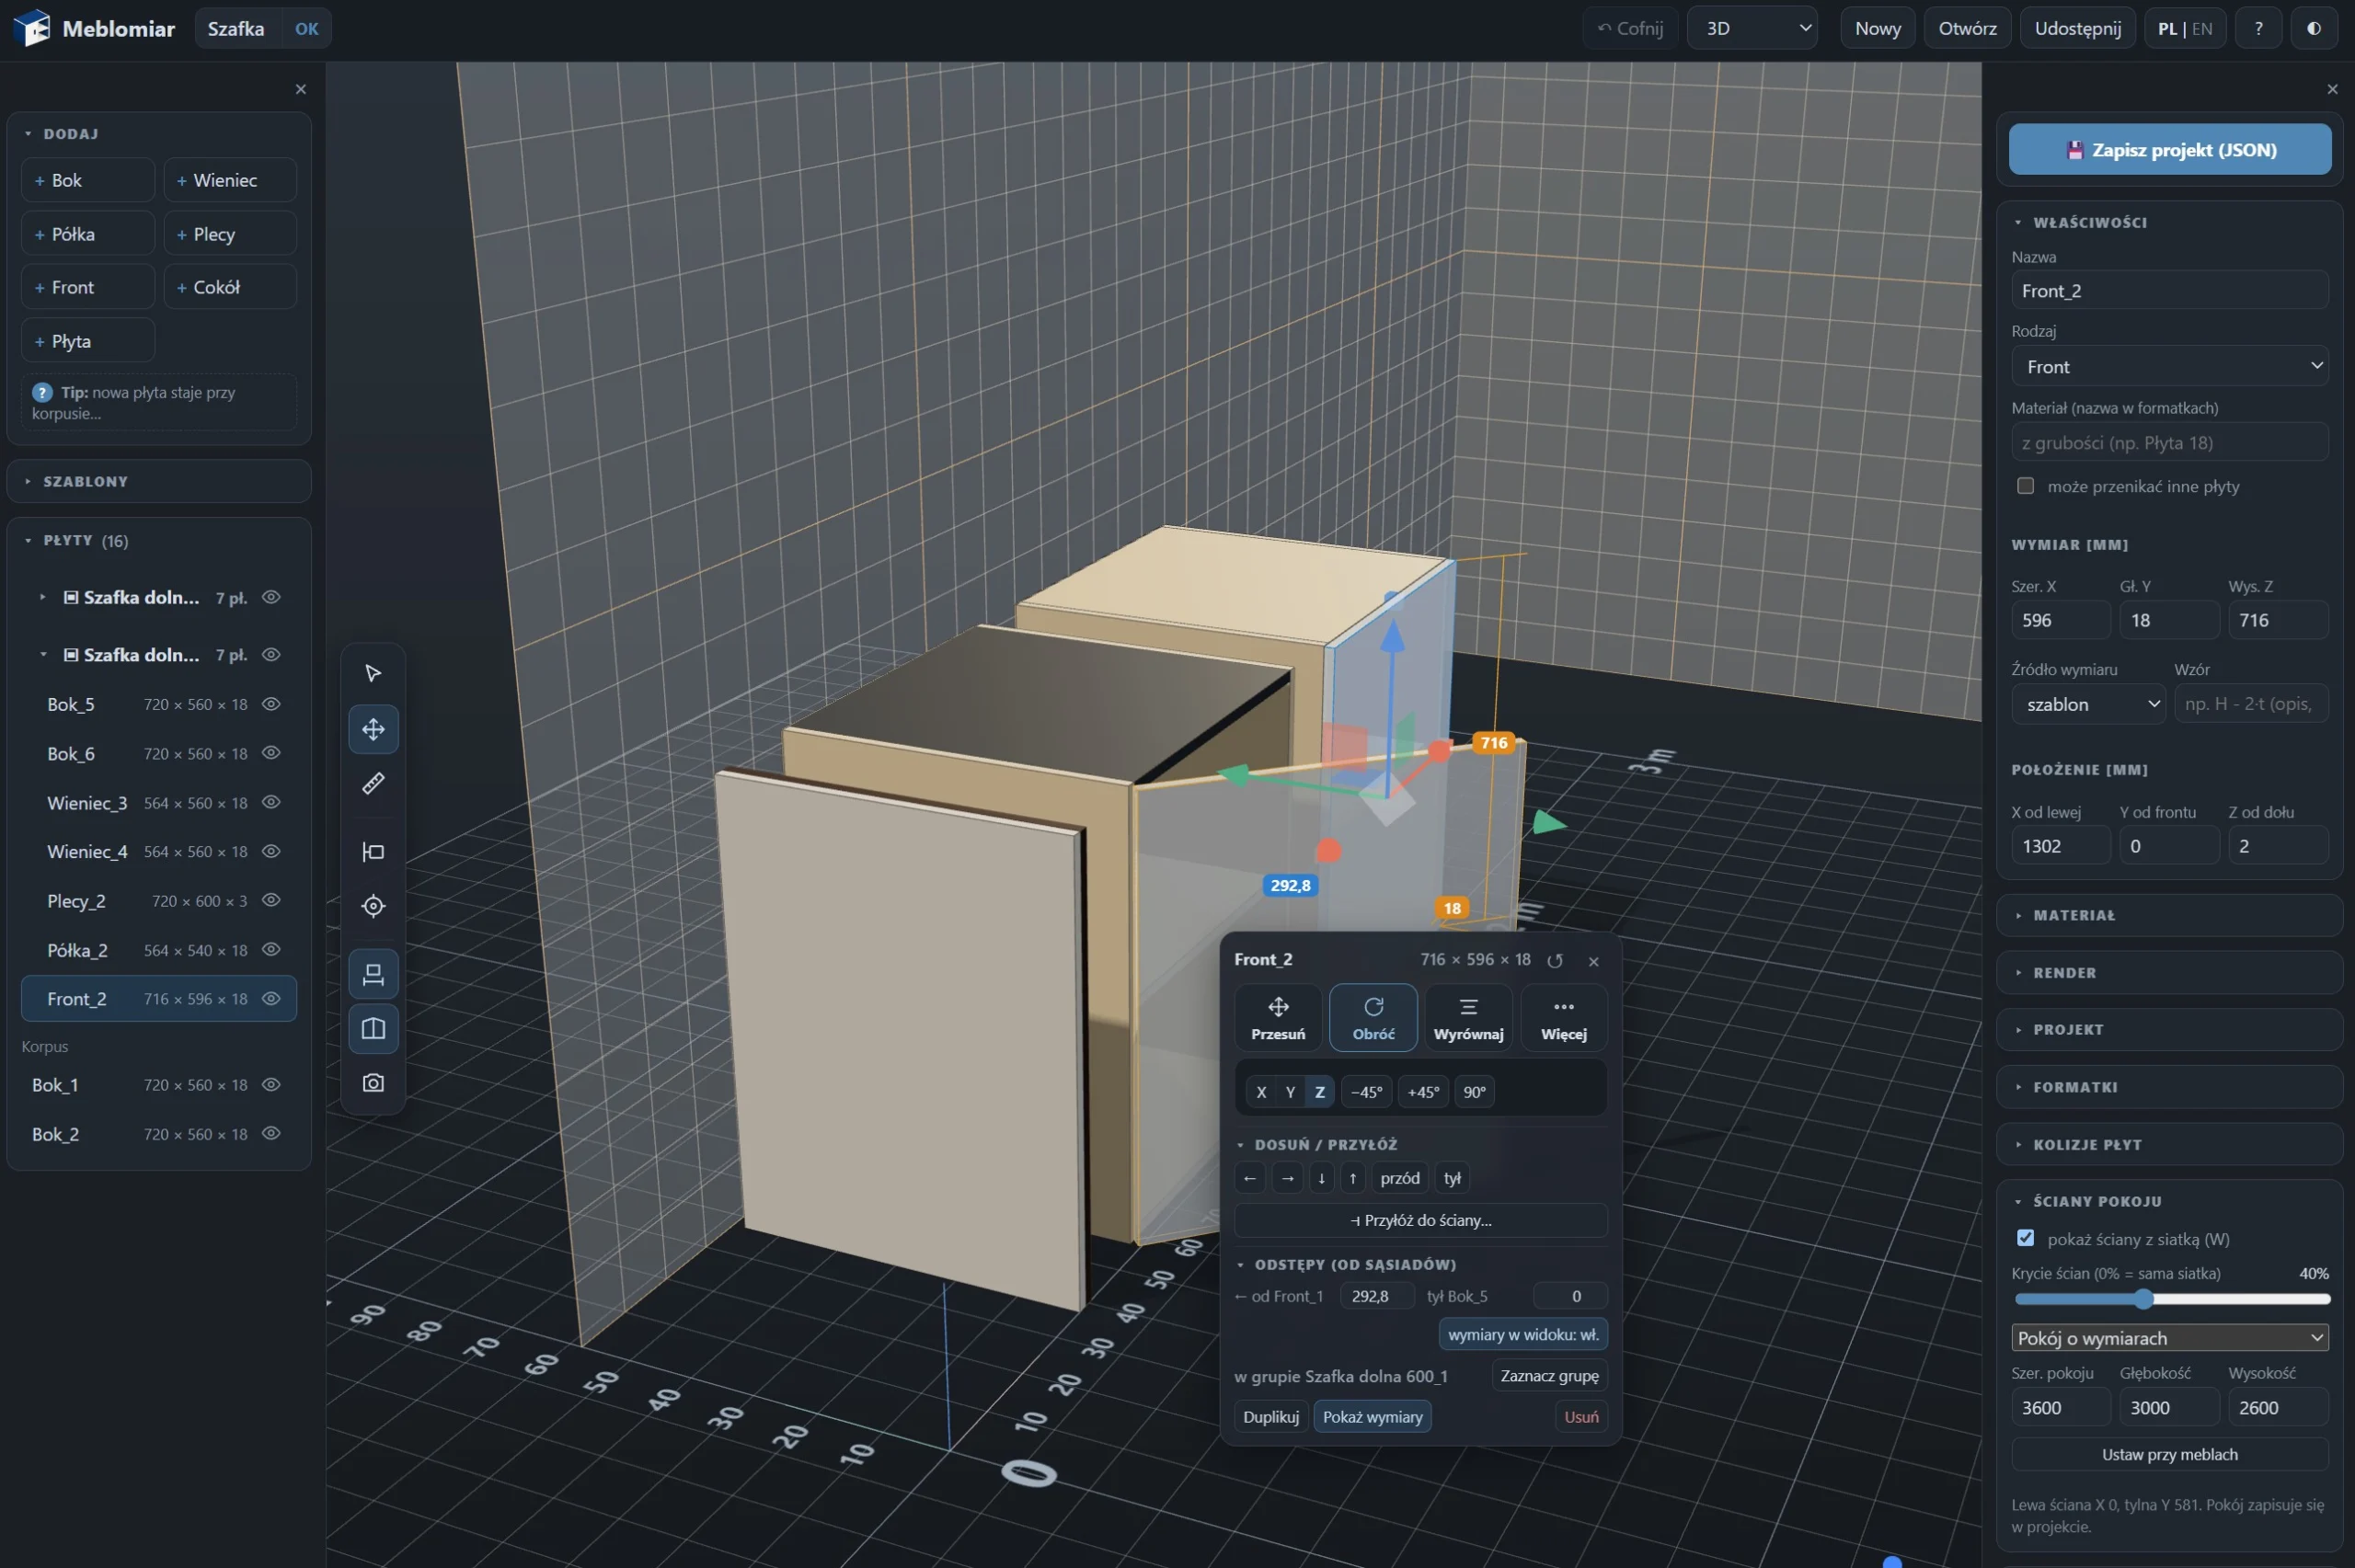The height and width of the screenshot is (1568, 2355).
Task: Toggle the floor-snap stand icon
Action: pos(373,974)
